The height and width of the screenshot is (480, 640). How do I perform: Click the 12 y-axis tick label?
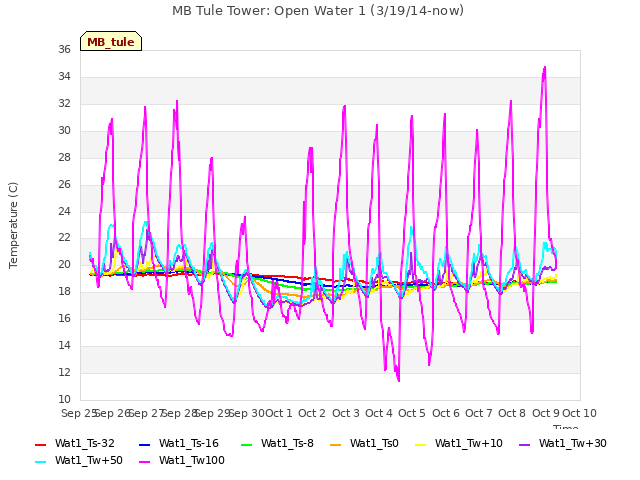tap(64, 372)
